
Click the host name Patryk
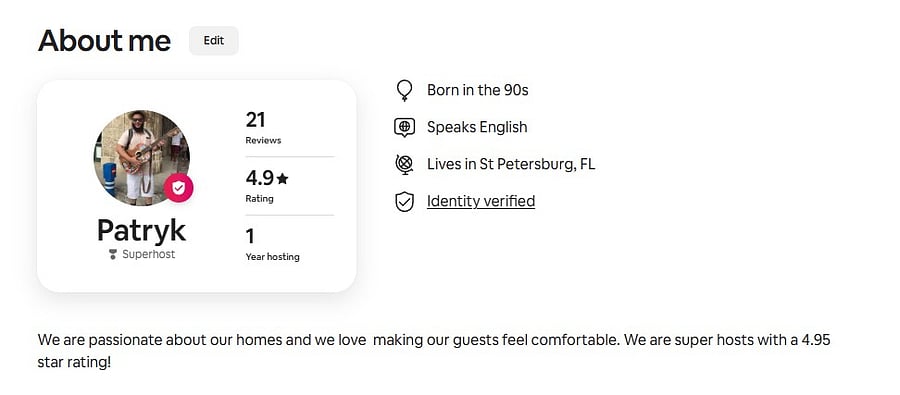(x=141, y=230)
